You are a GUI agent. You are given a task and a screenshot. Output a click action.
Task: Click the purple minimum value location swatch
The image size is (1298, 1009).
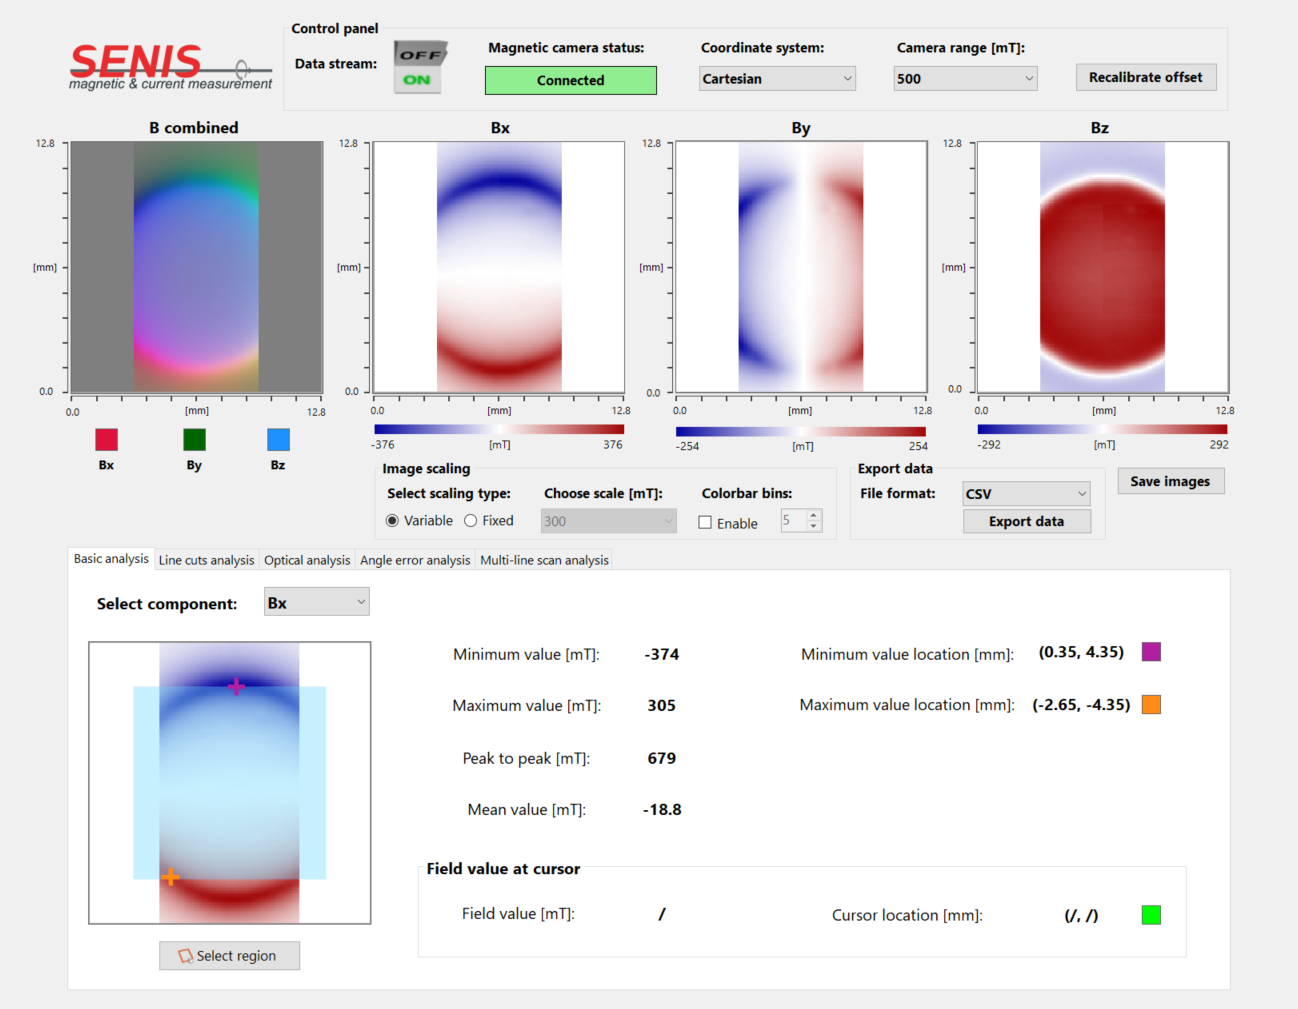pyautogui.click(x=1151, y=652)
